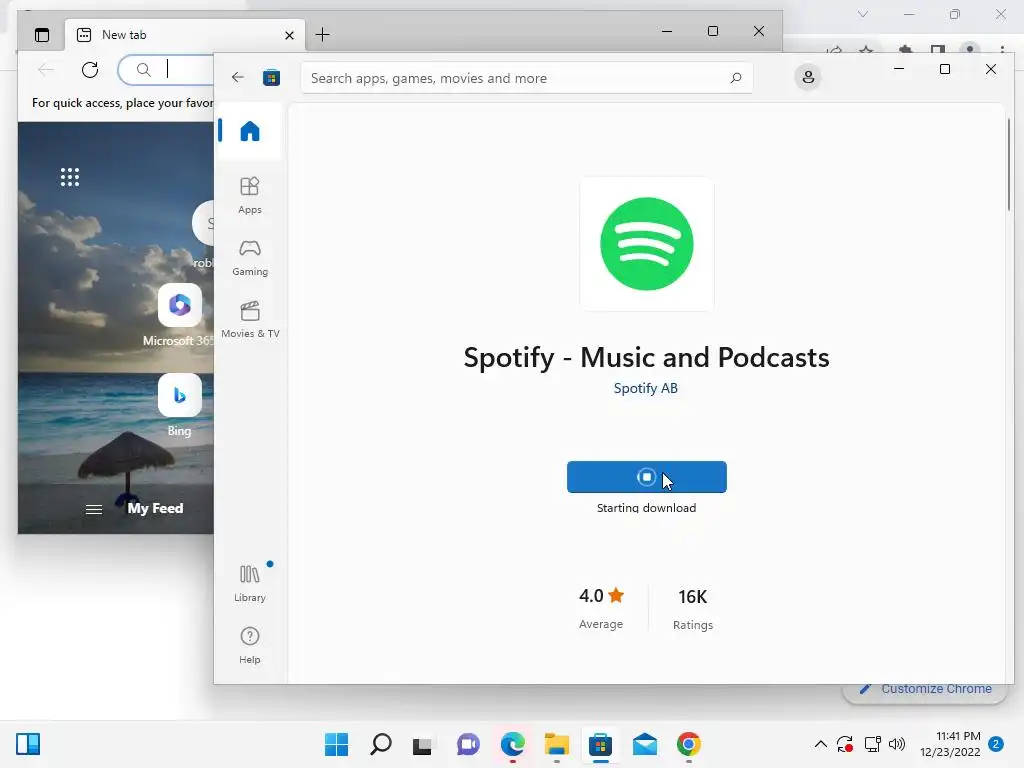1024x768 pixels.
Task: Close the Edge New tab
Action: (x=289, y=35)
